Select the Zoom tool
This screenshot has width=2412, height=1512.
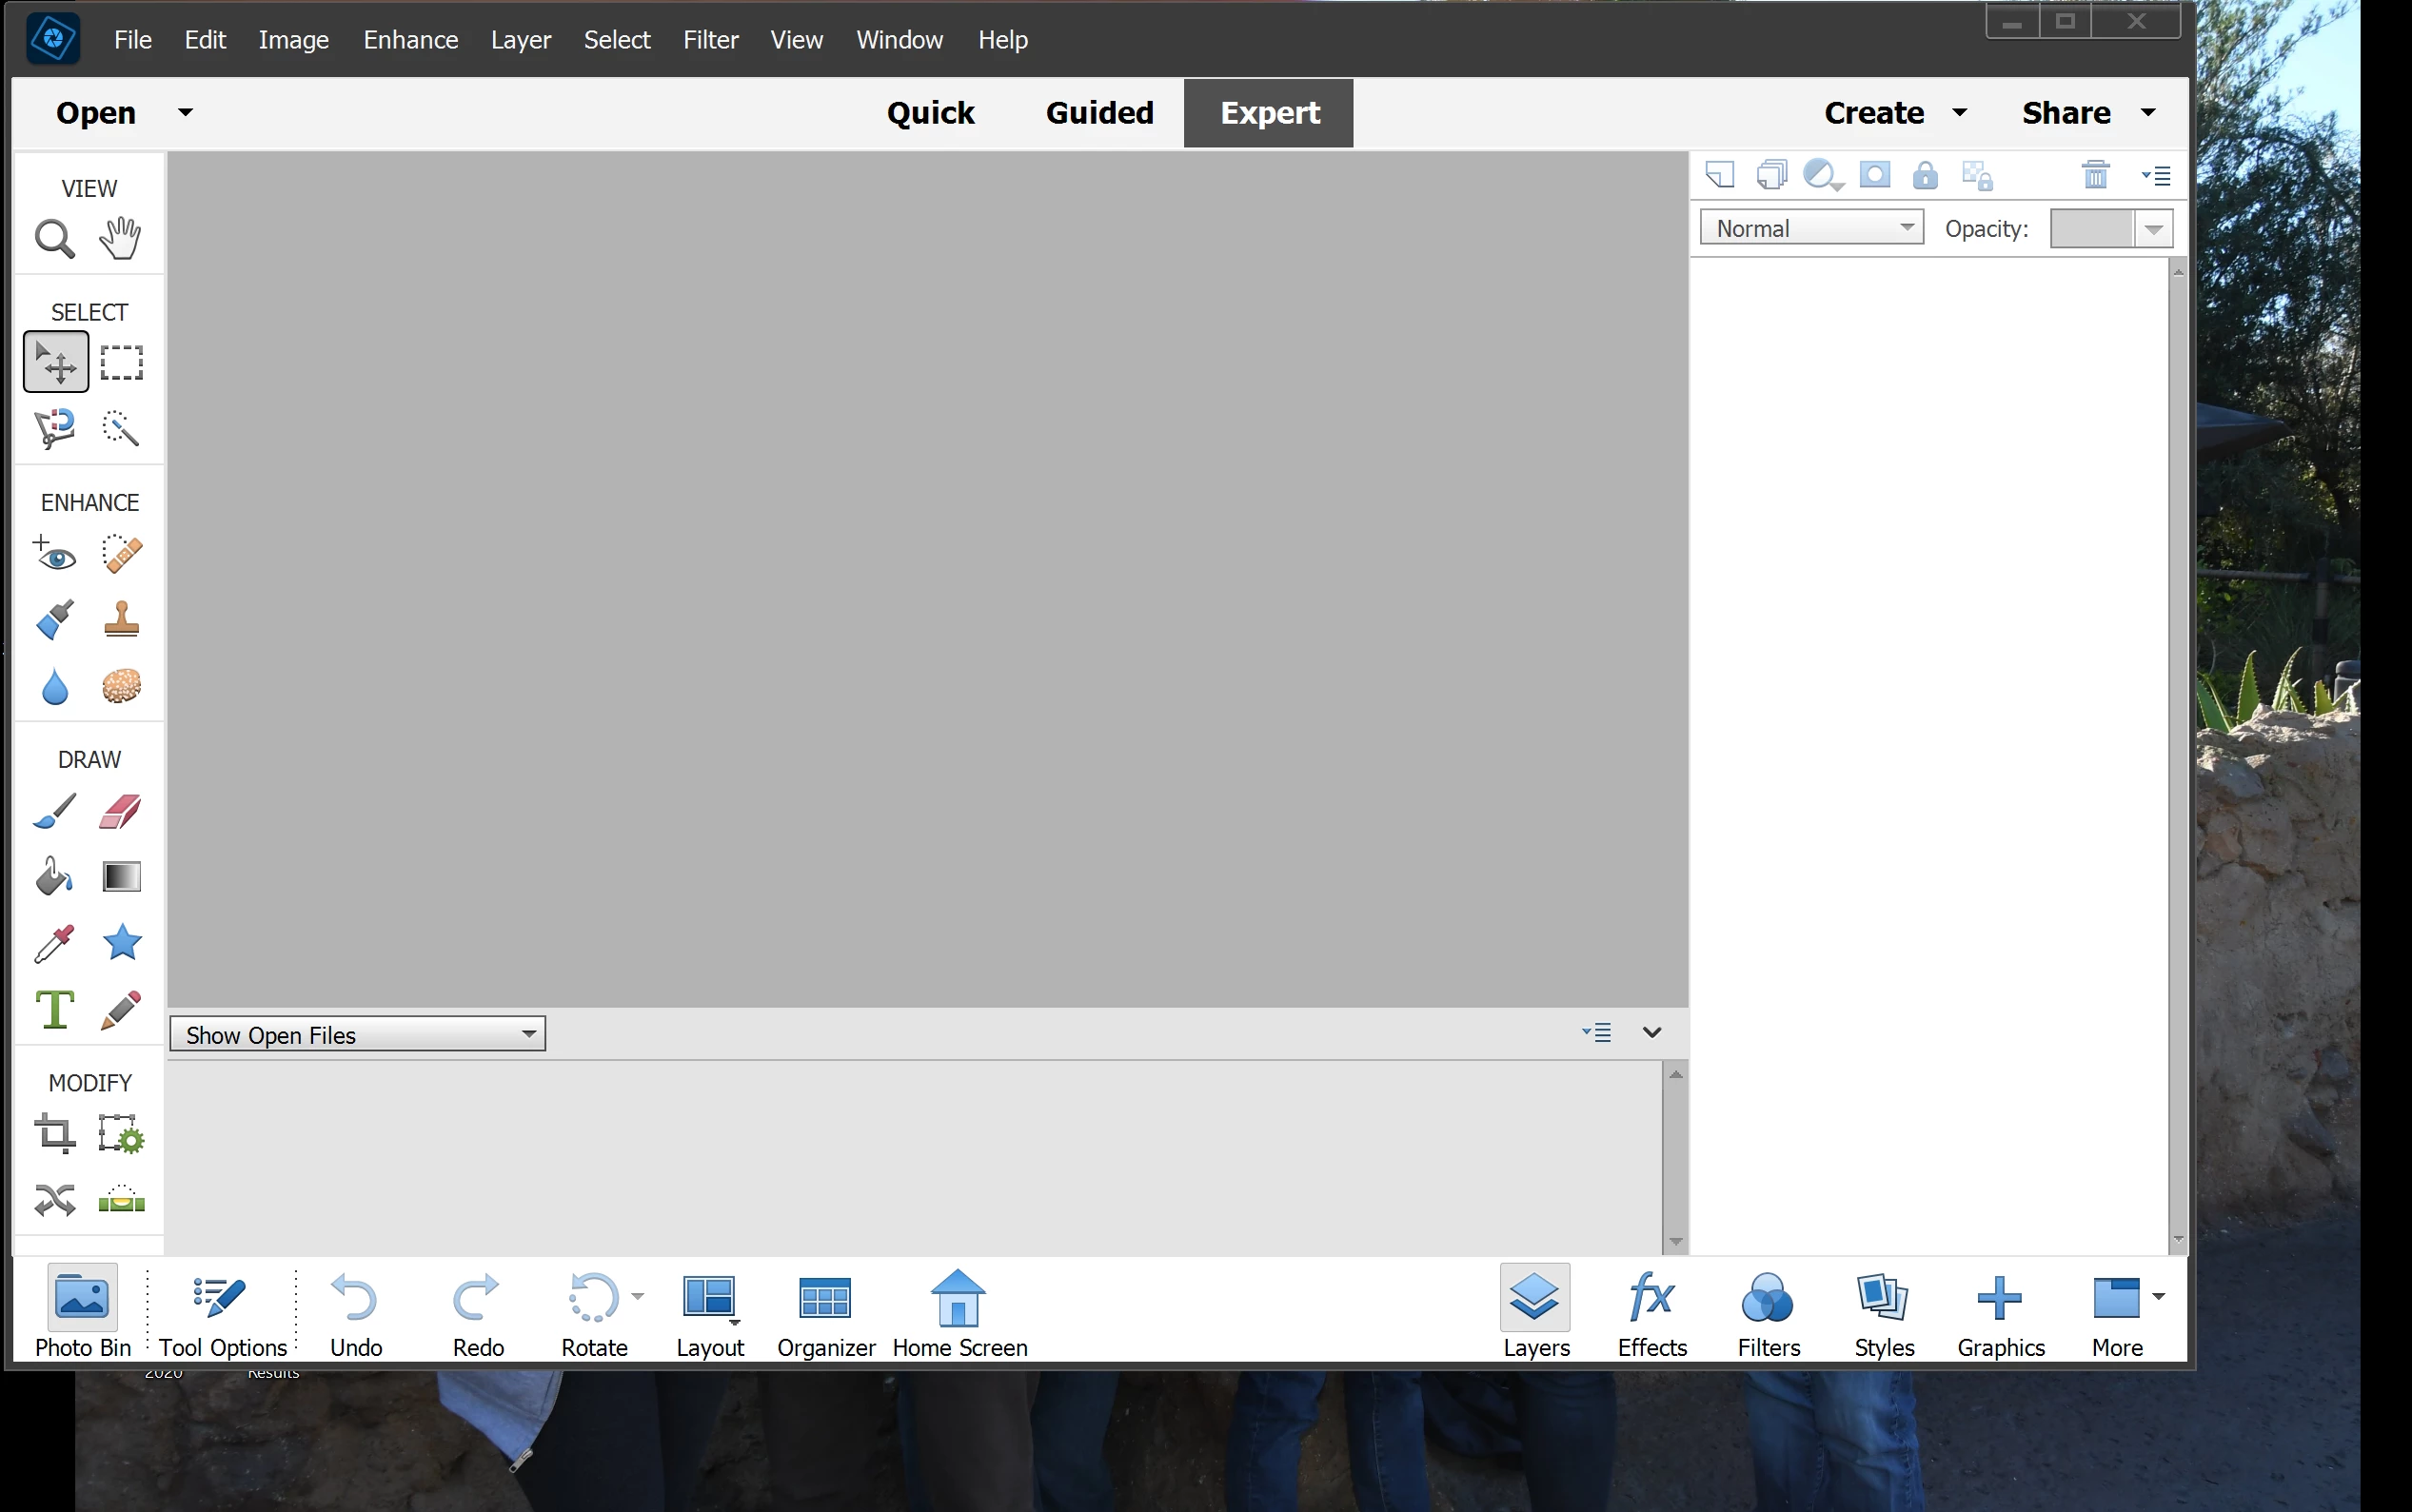[54, 239]
